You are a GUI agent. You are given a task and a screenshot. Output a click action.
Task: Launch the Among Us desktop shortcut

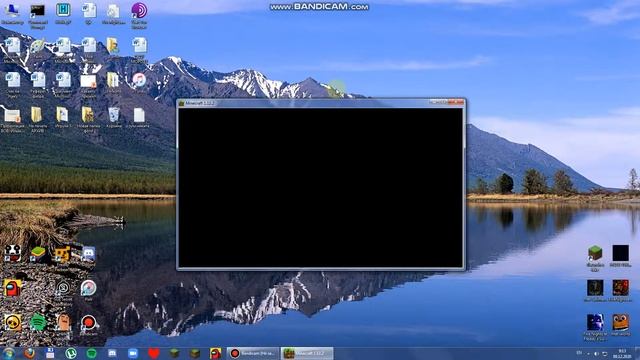12,288
